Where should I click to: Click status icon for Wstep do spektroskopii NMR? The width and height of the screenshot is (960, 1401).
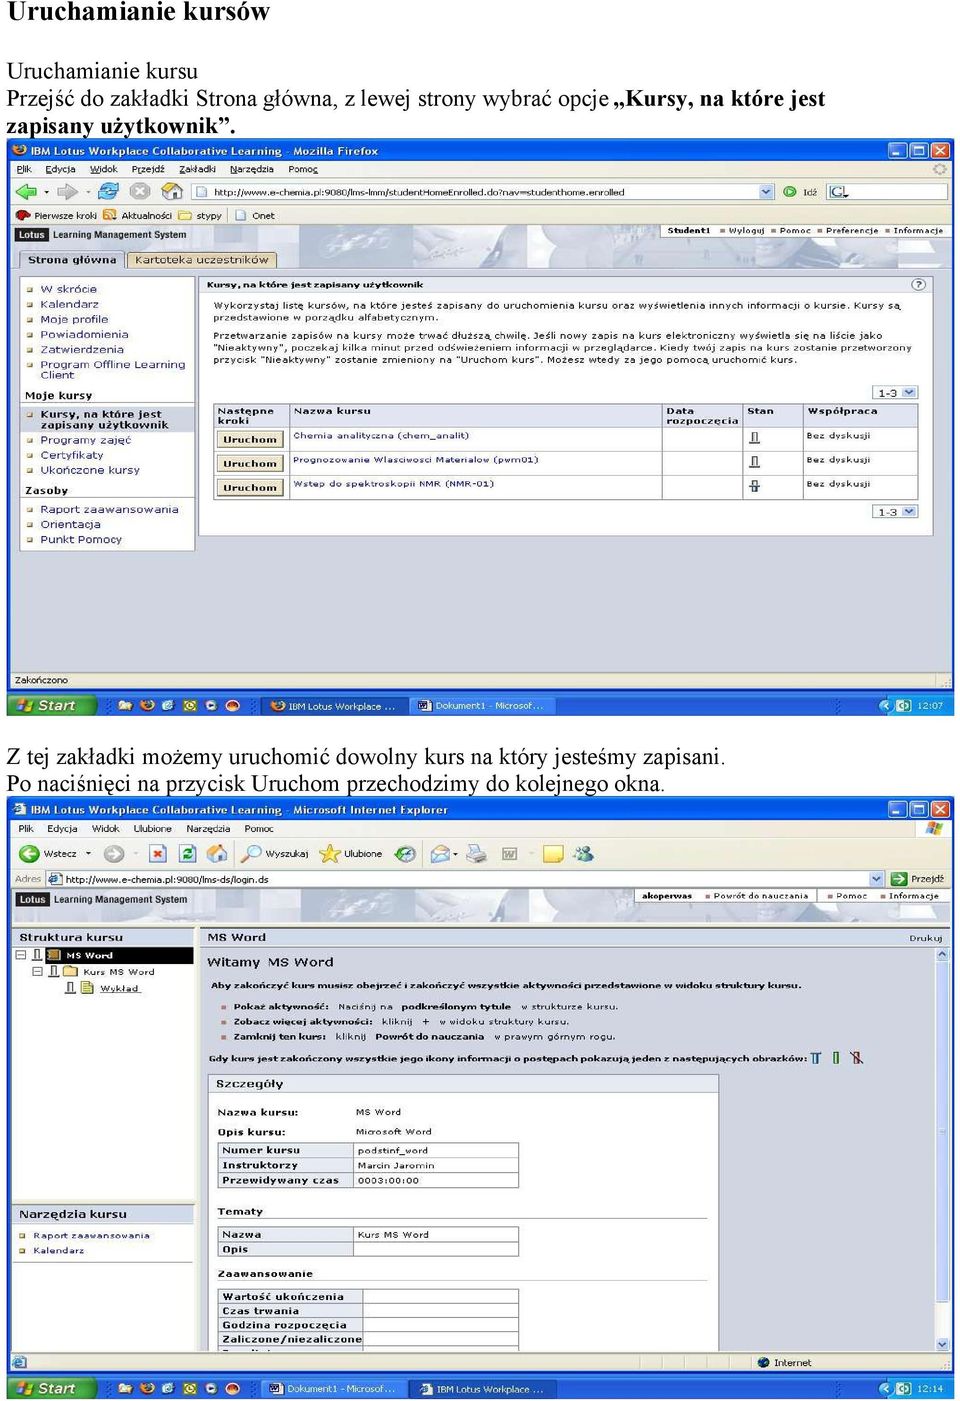[754, 486]
